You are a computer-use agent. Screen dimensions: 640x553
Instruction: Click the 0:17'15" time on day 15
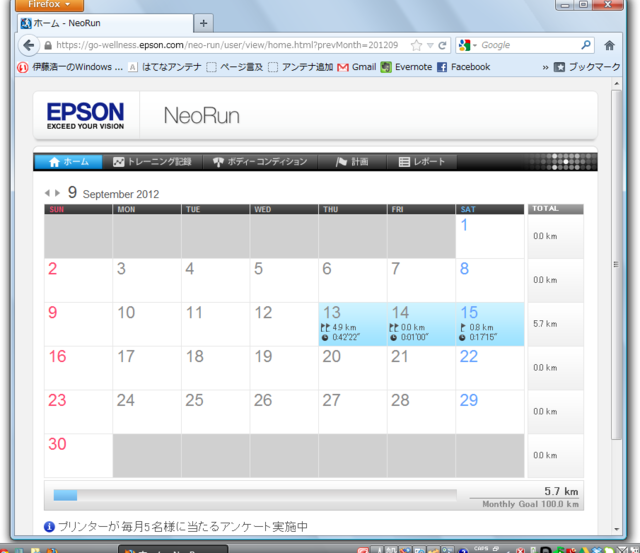tap(483, 338)
